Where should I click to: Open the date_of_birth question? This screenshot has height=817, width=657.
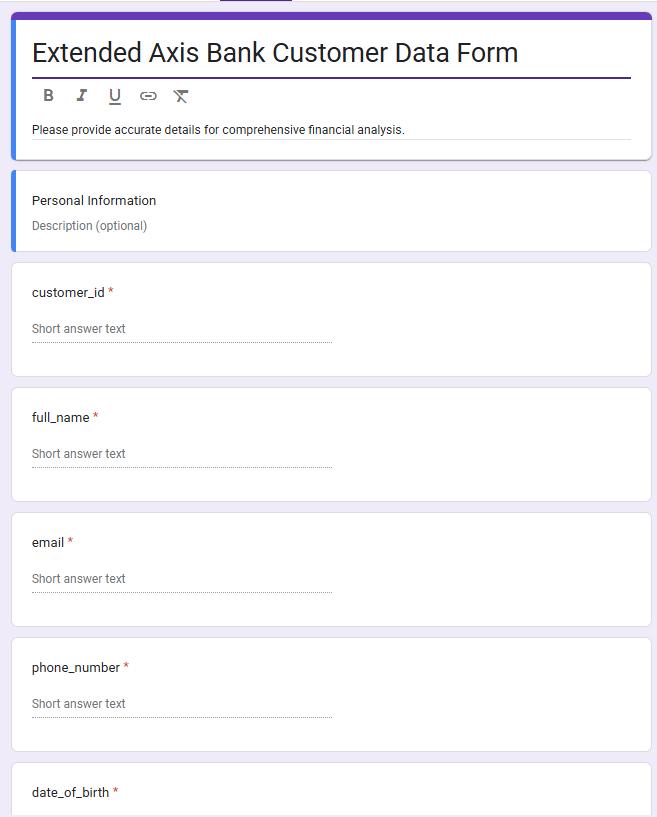click(70, 793)
